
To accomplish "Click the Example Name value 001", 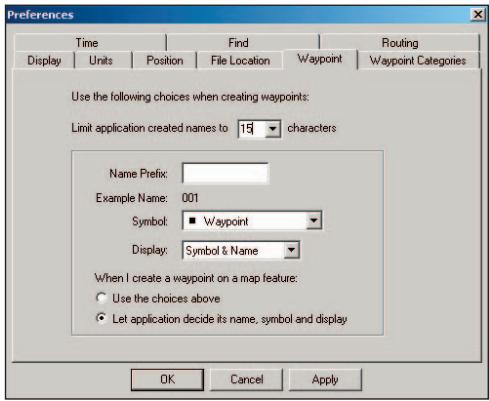I will pos(190,198).
